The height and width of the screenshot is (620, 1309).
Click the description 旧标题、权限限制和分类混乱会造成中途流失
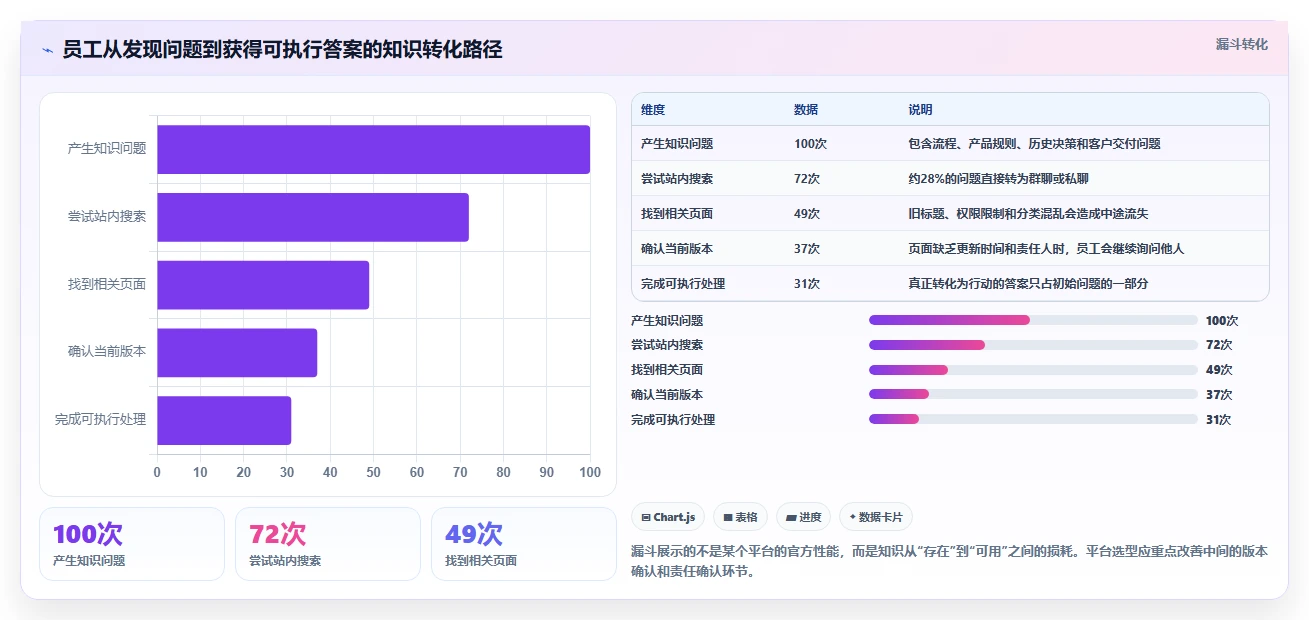point(1028,214)
